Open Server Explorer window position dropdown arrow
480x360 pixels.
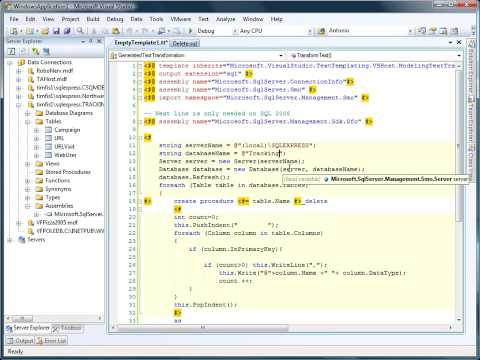coord(83,41)
